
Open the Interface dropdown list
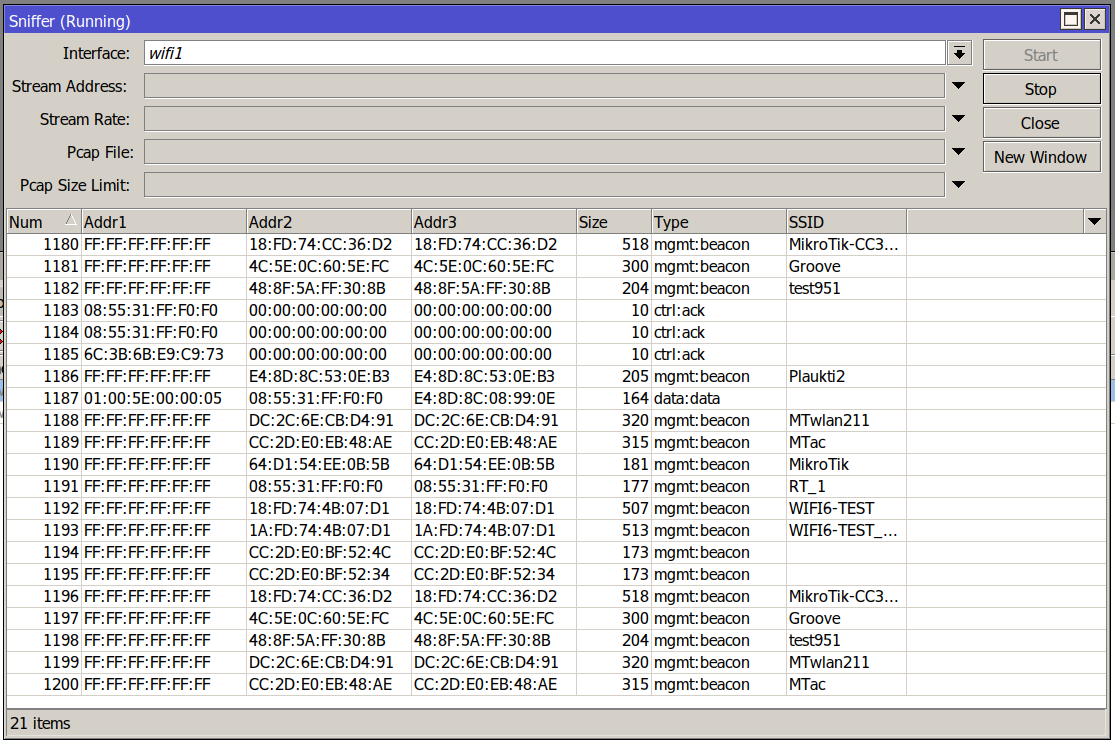point(960,53)
